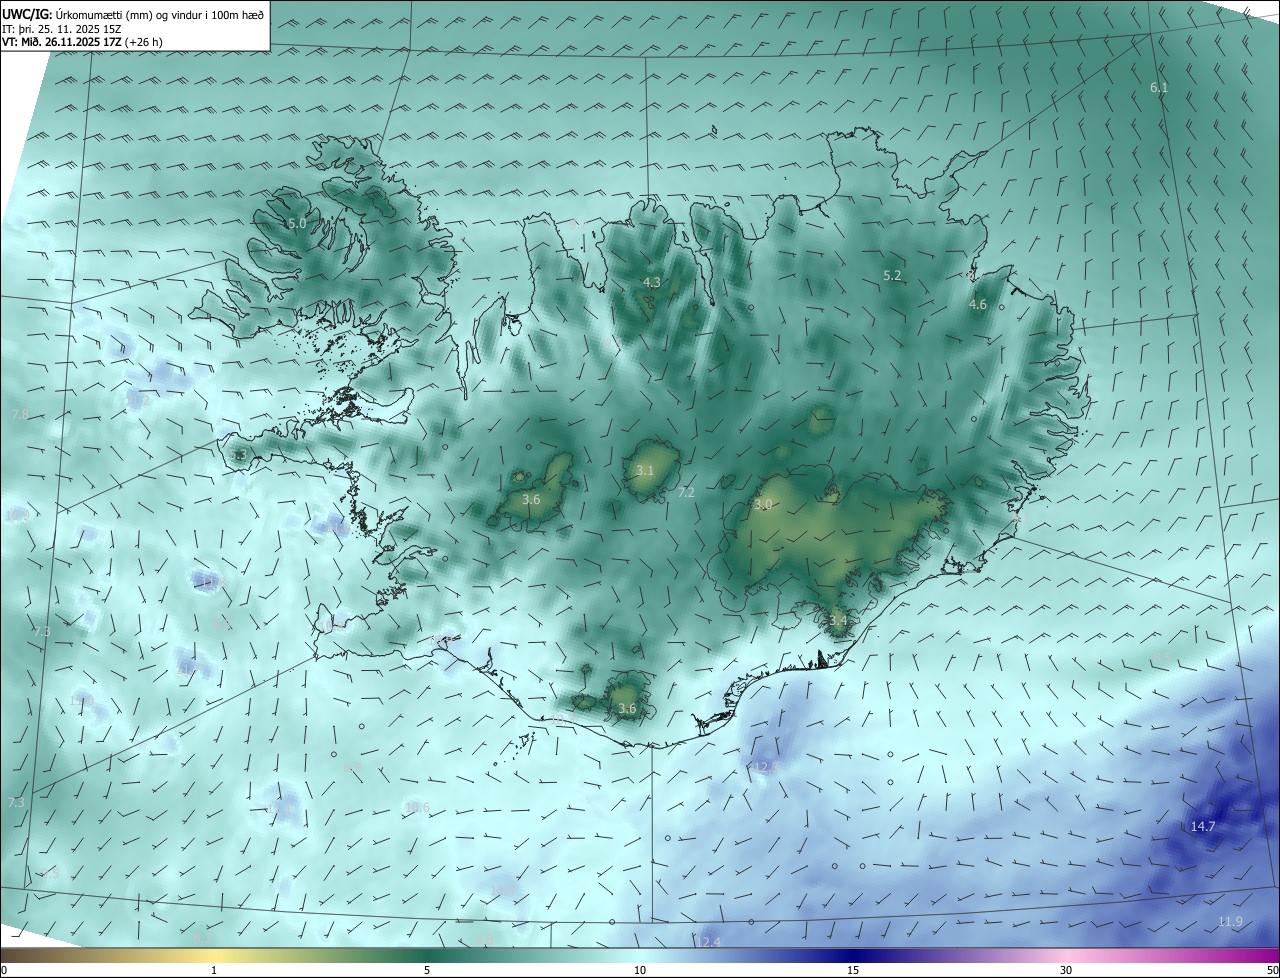Click the colorbar tick label 15
Screen dimensions: 1280x978
tap(853, 970)
